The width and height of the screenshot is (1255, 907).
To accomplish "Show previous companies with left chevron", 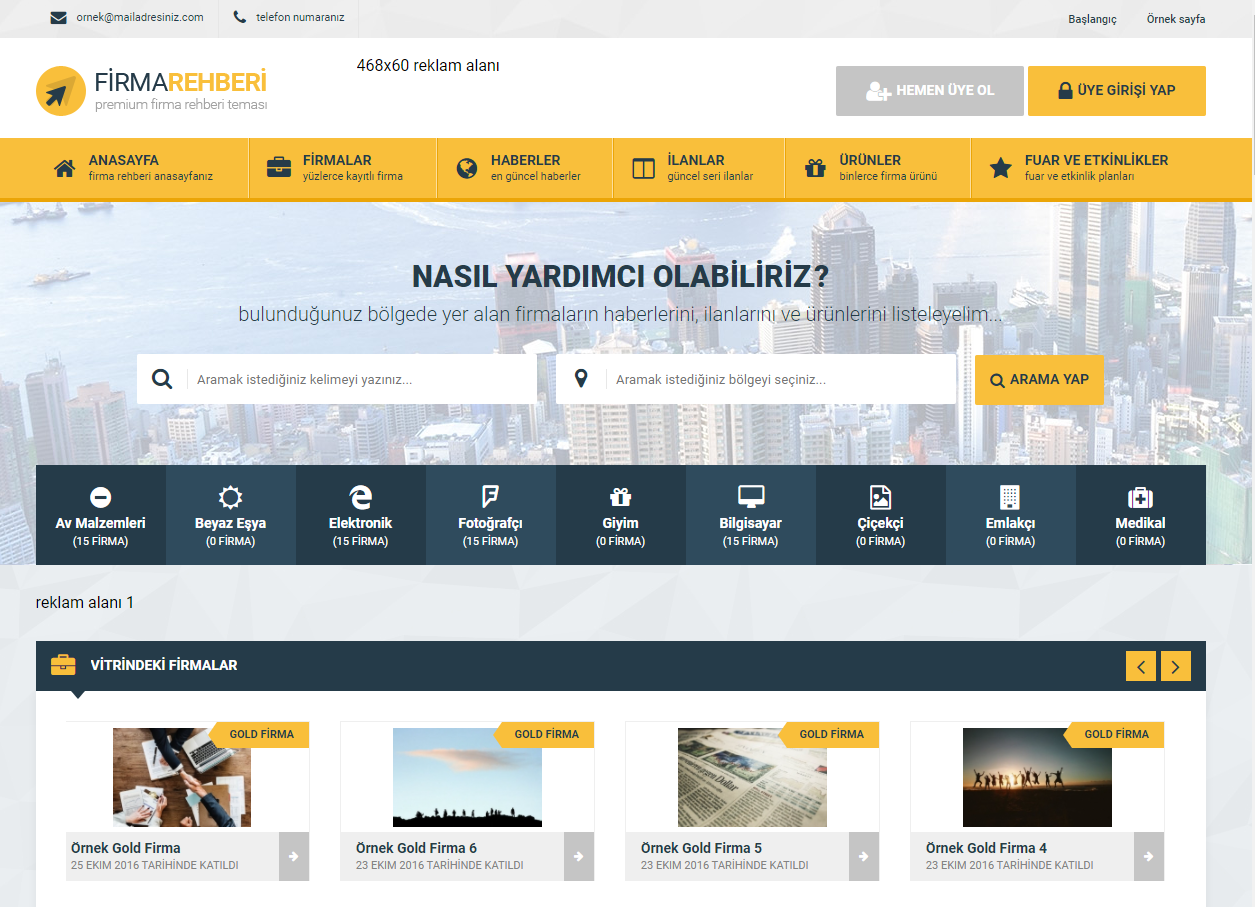I will click(1140, 666).
